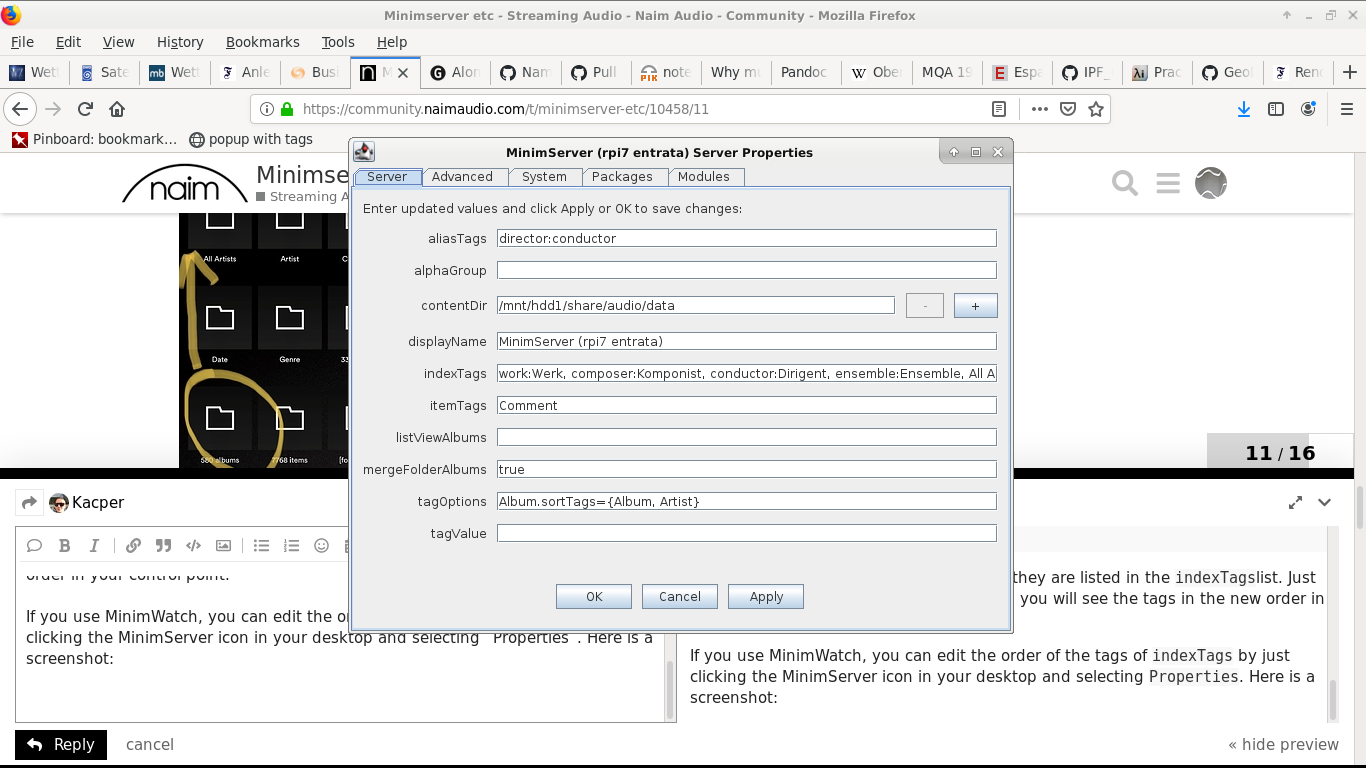Toggle the composer fullscreen arrows icon
The width and height of the screenshot is (1366, 768).
coord(1295,502)
